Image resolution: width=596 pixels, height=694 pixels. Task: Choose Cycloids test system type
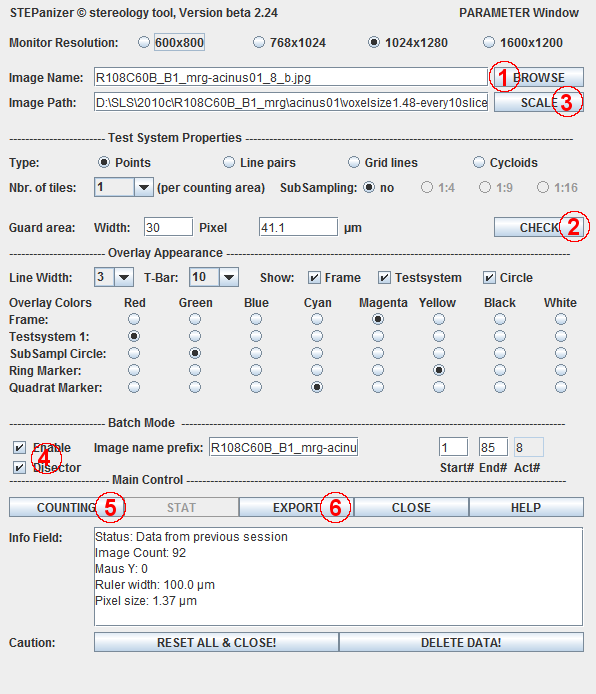coord(479,162)
